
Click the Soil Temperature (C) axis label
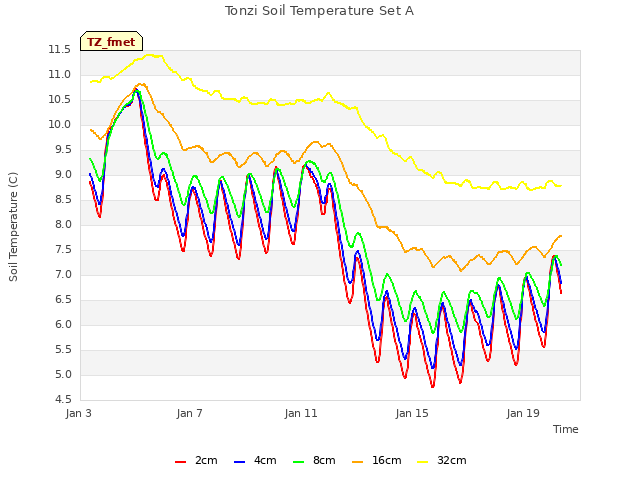(x=13, y=227)
